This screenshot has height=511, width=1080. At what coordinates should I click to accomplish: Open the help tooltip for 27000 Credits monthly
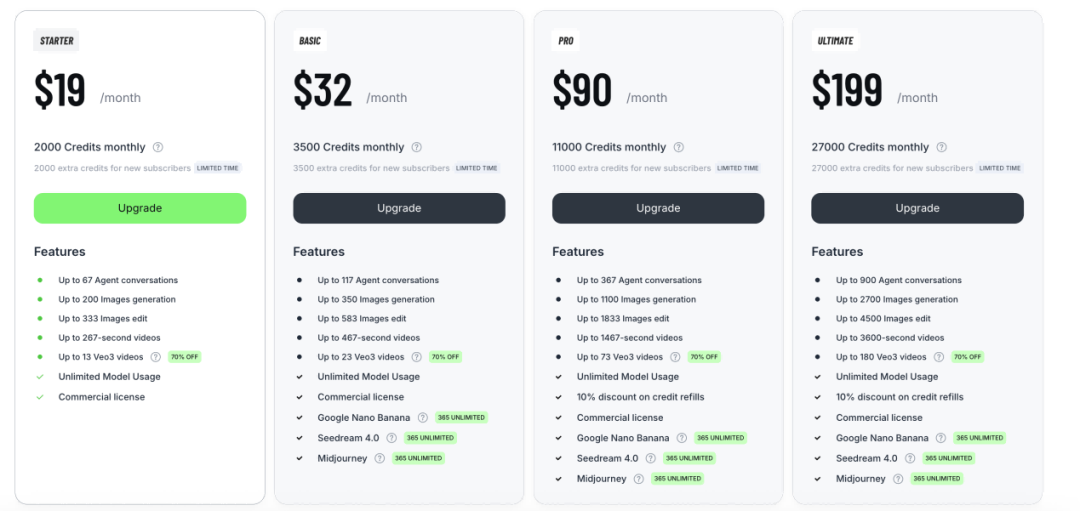tap(942, 147)
